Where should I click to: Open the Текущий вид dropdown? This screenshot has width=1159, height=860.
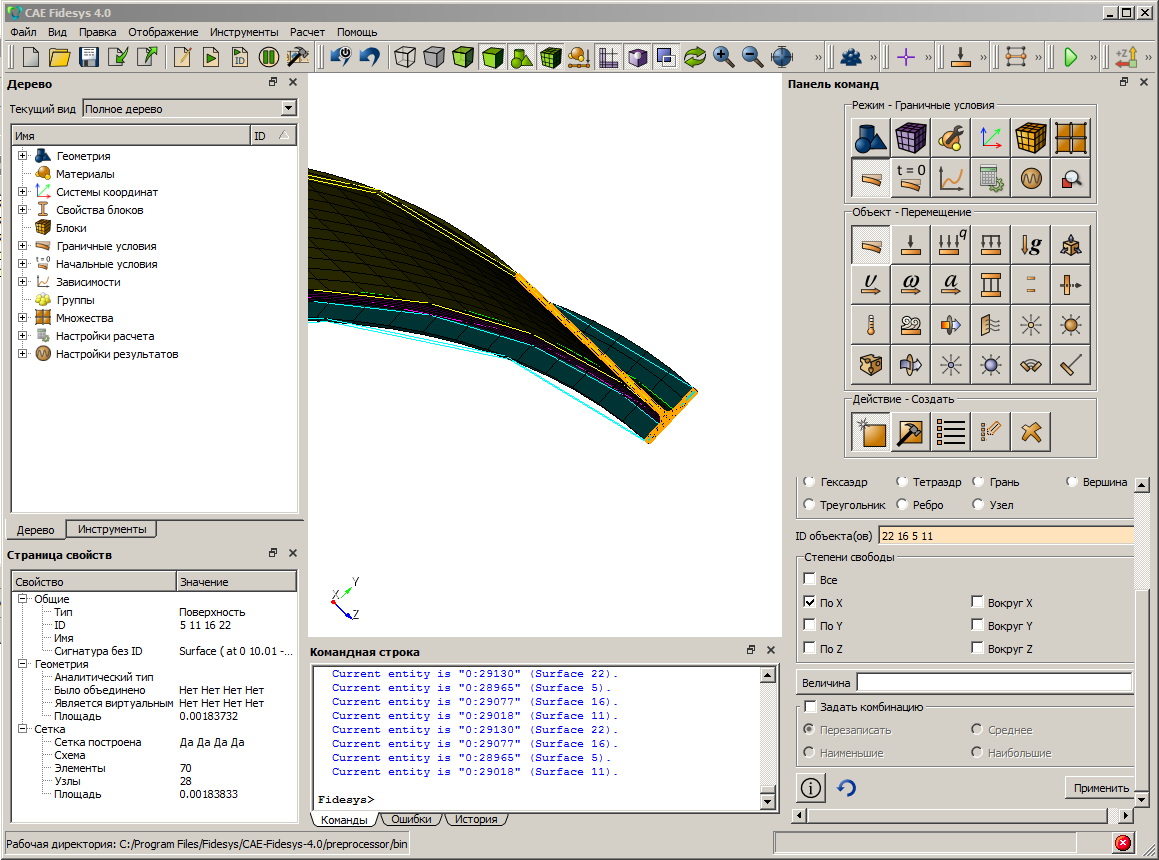288,109
